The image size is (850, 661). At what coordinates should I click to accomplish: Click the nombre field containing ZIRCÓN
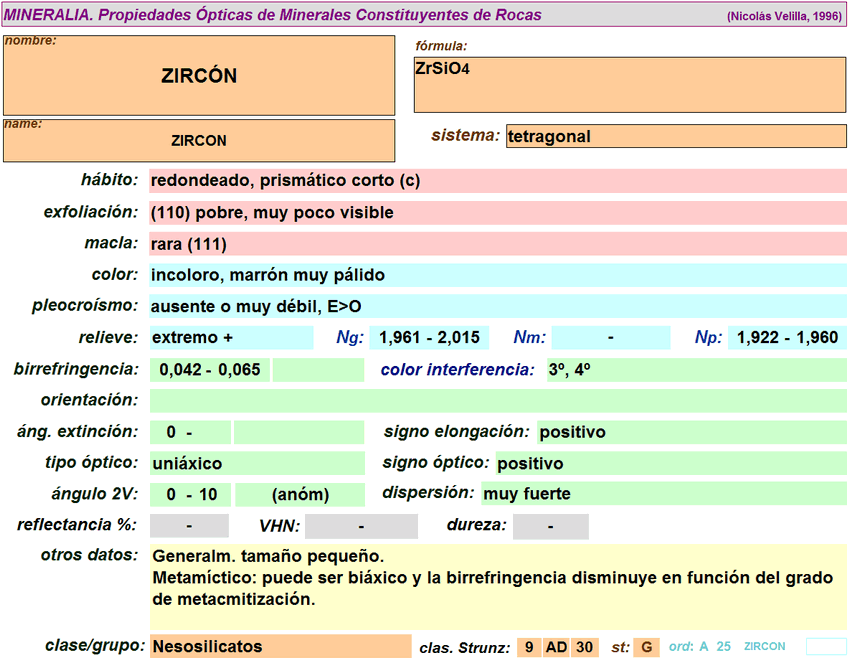point(199,76)
